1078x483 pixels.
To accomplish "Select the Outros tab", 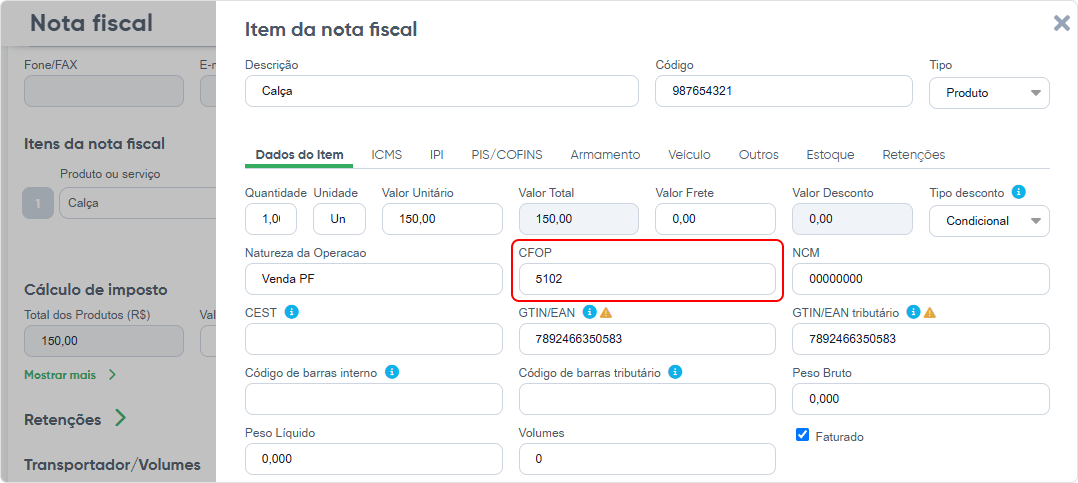I will click(758, 155).
